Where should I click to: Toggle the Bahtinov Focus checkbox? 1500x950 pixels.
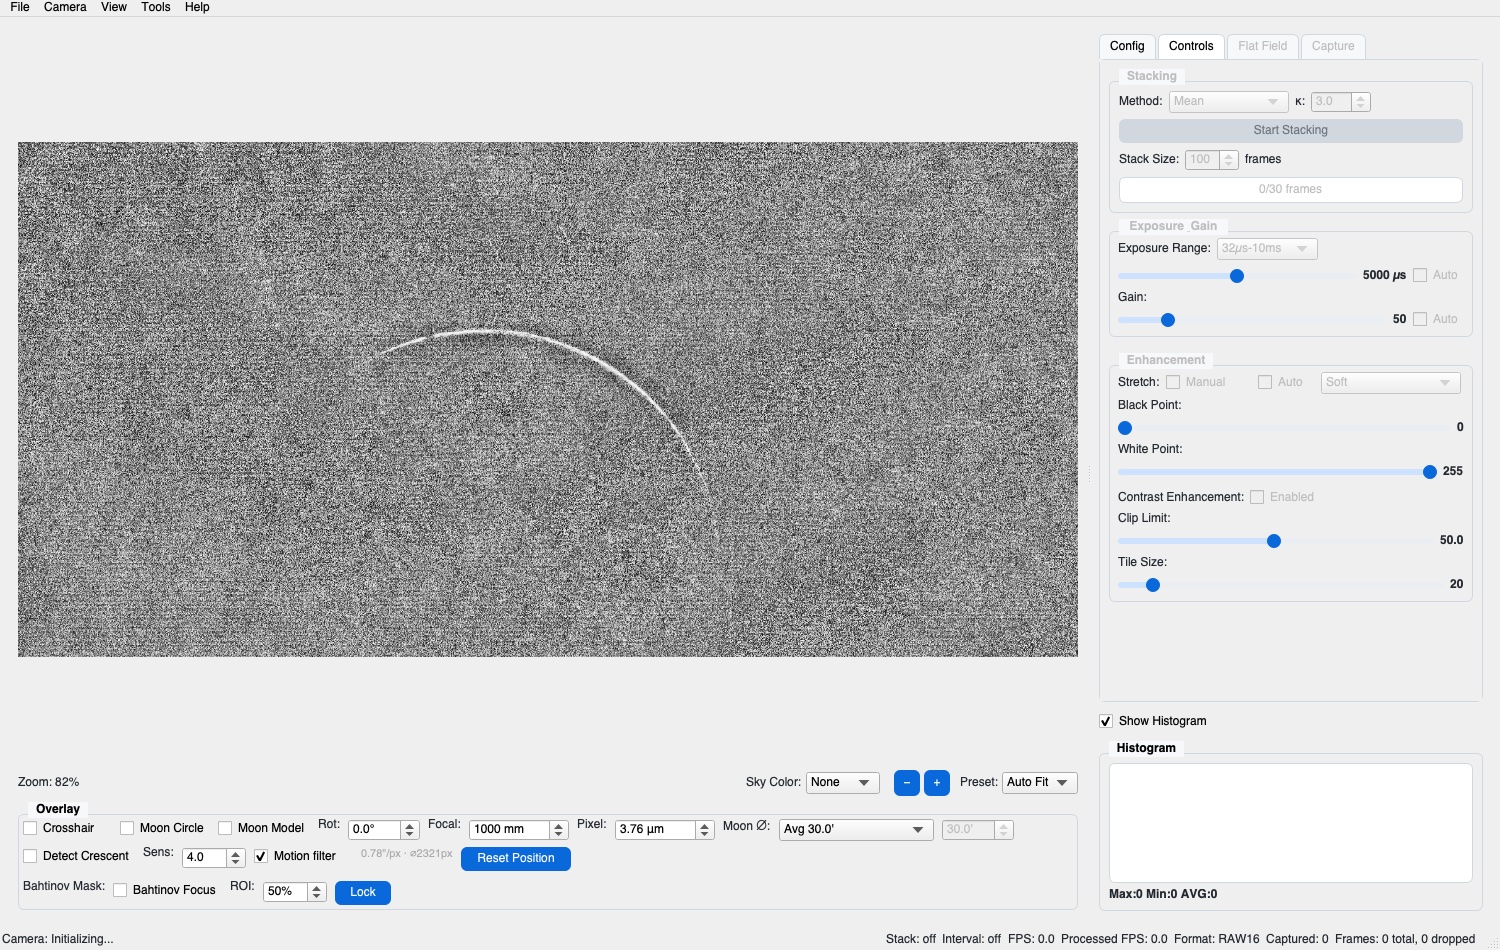(120, 890)
